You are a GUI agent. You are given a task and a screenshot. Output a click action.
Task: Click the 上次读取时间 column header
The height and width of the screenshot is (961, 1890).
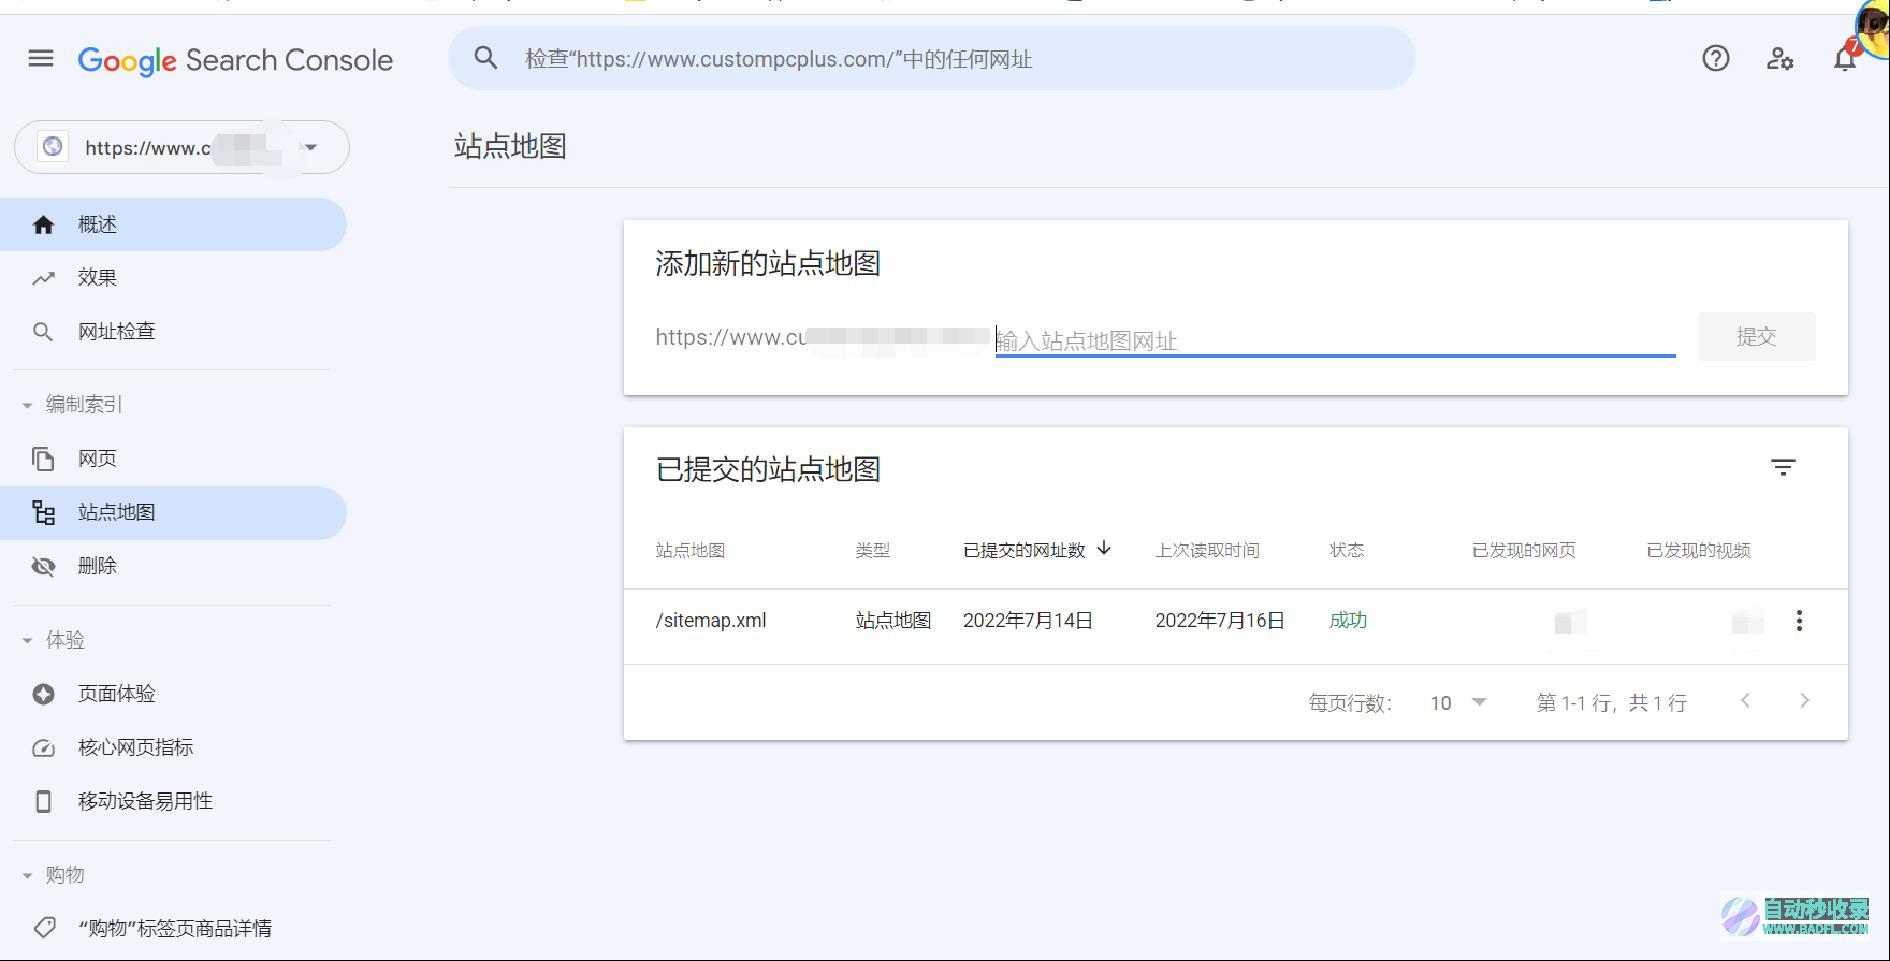click(1207, 550)
